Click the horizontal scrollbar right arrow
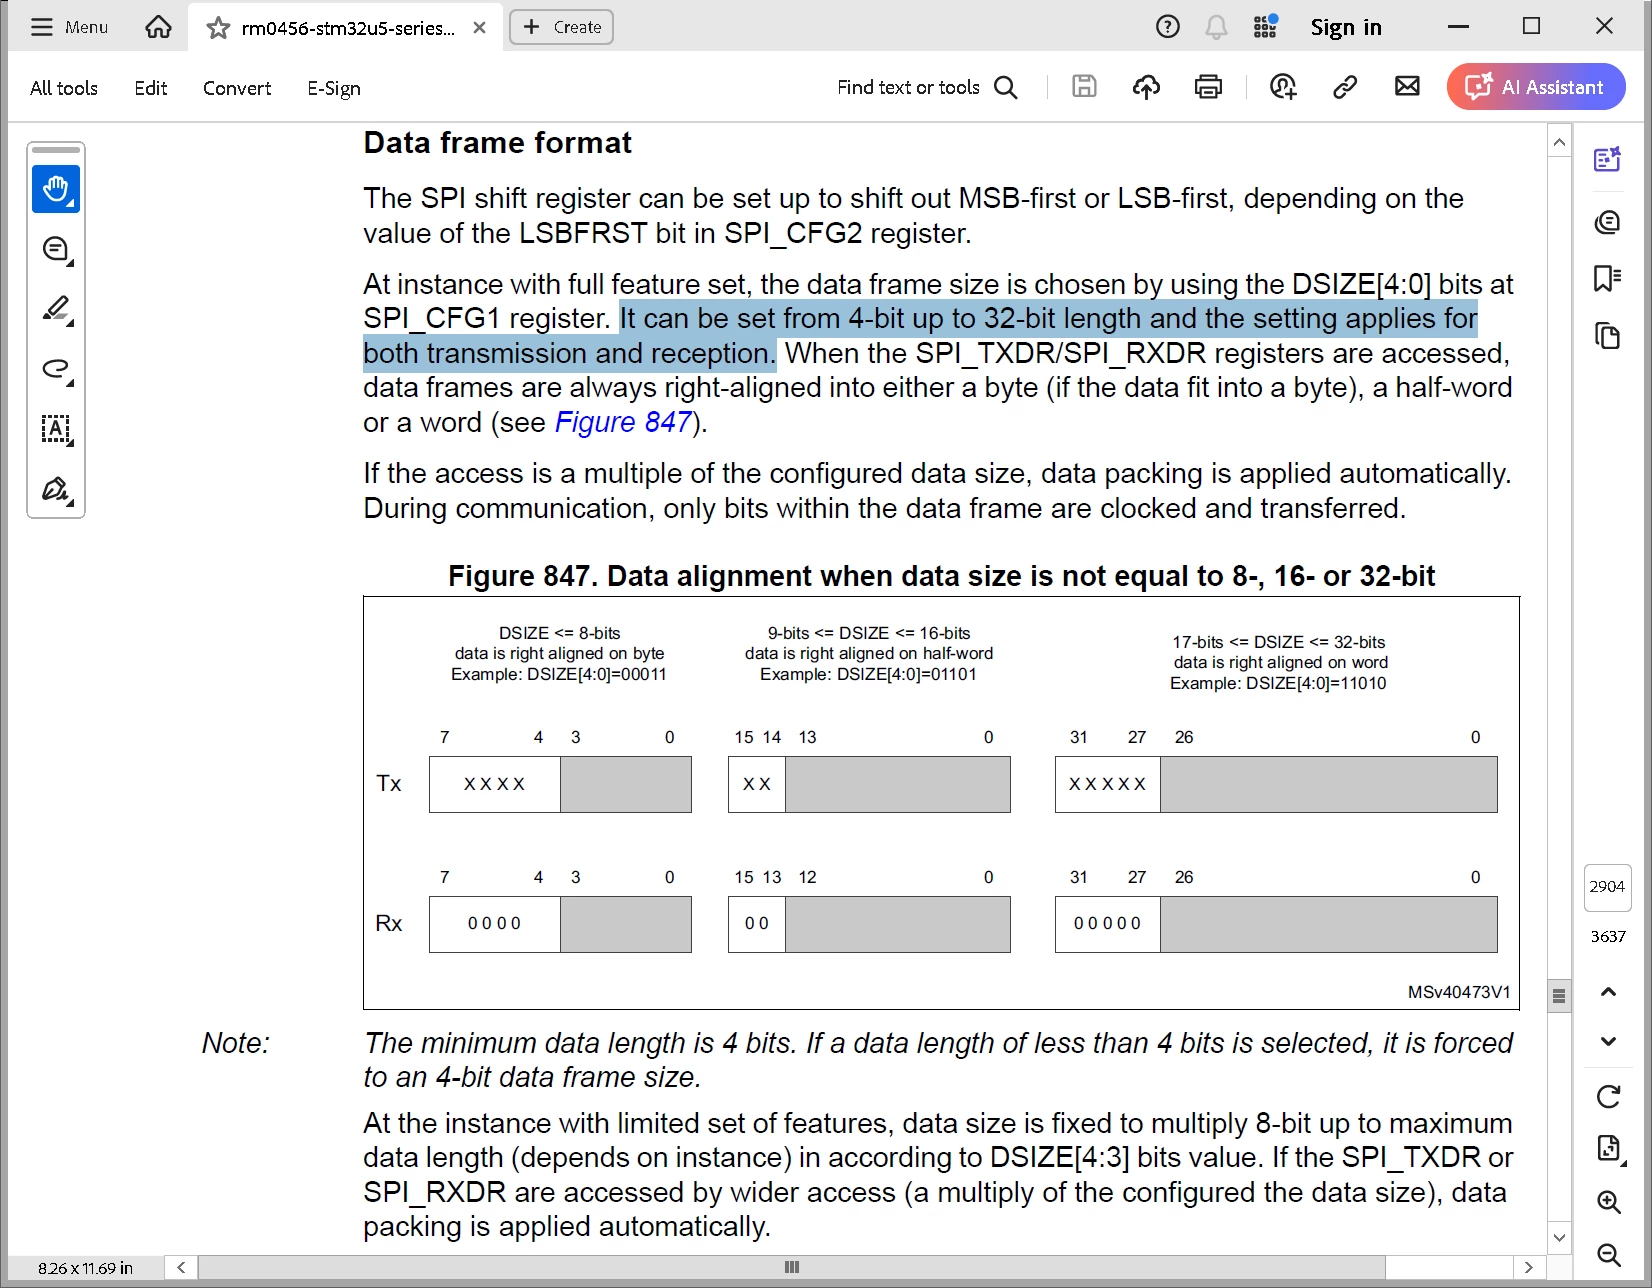 pos(1528,1267)
